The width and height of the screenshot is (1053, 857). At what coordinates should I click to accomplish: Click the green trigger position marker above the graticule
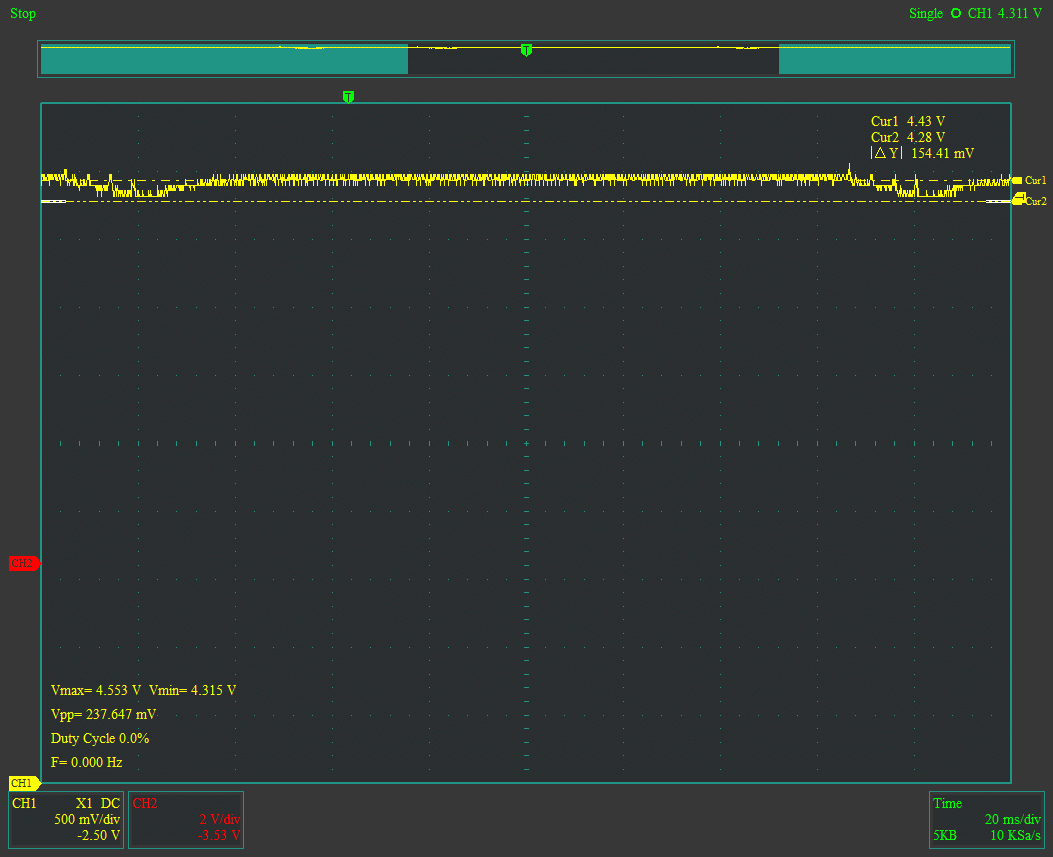pos(348,97)
